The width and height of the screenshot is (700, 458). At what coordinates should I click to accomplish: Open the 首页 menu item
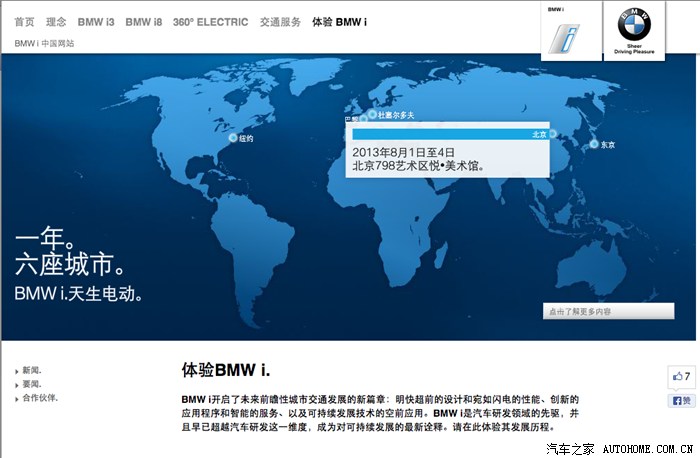24,21
